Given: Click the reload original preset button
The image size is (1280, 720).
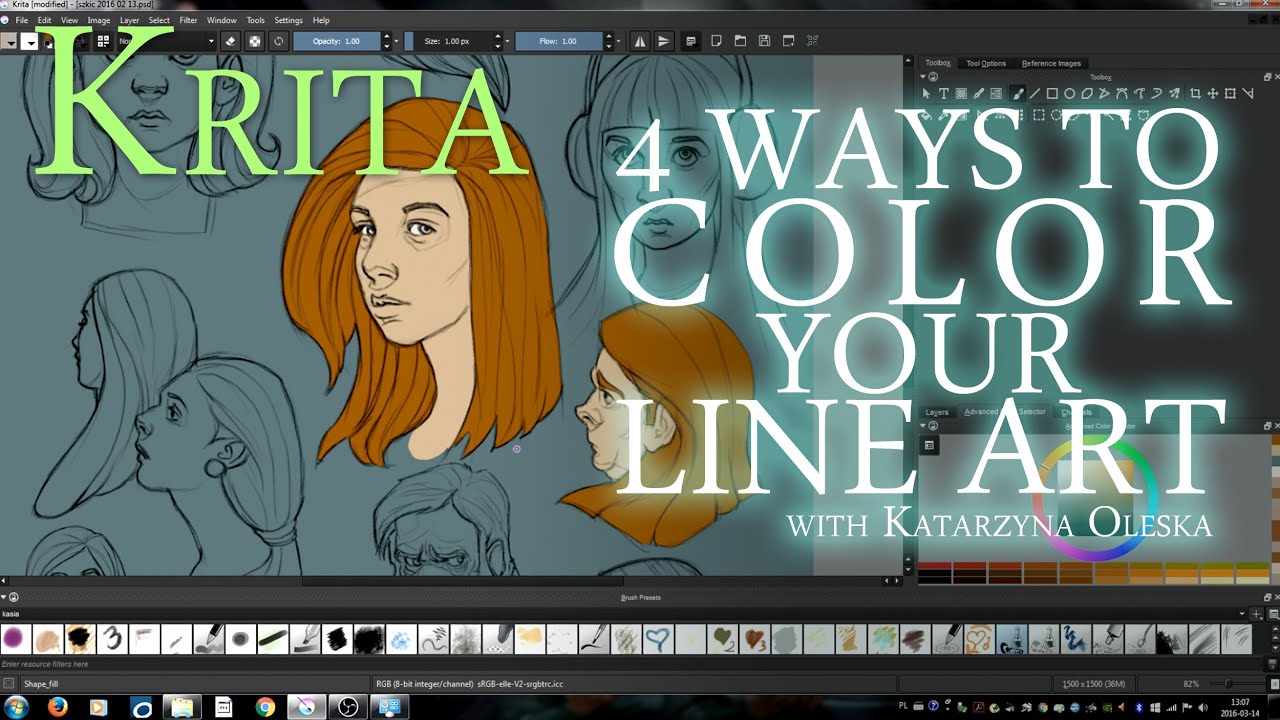Looking at the screenshot, I should pos(278,41).
